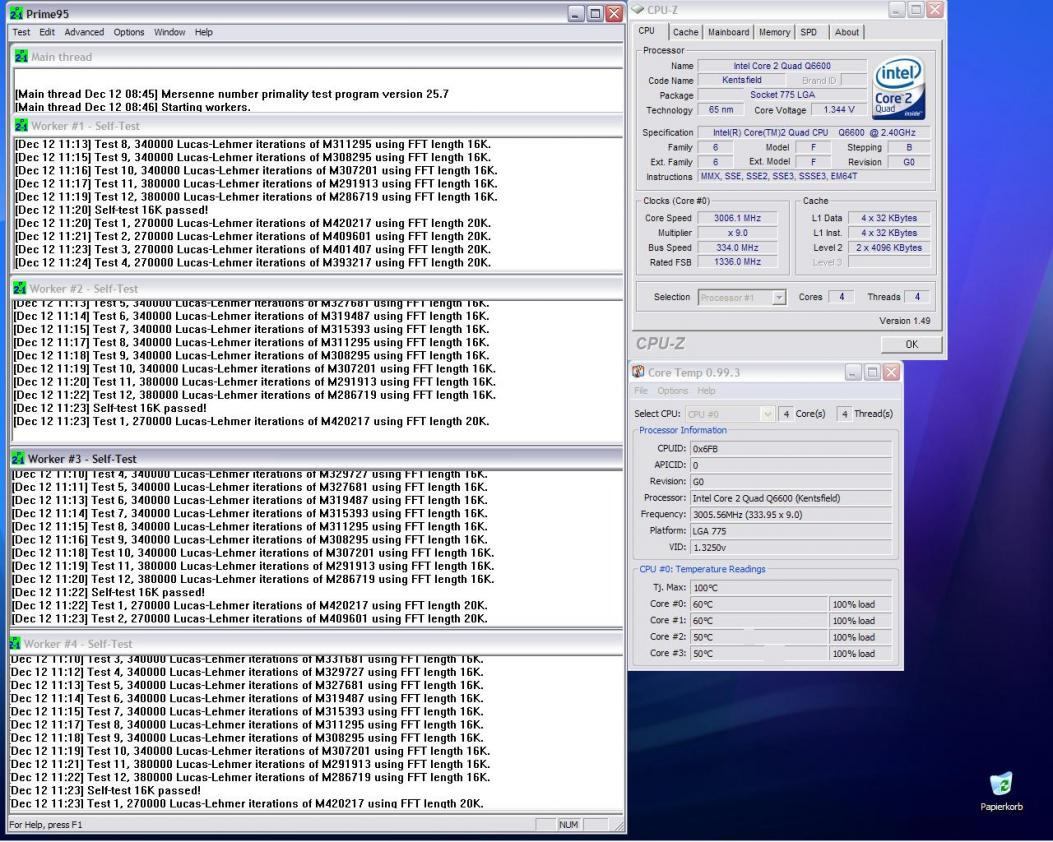Switch to the Cache tab in CPU-Z

tap(686, 32)
